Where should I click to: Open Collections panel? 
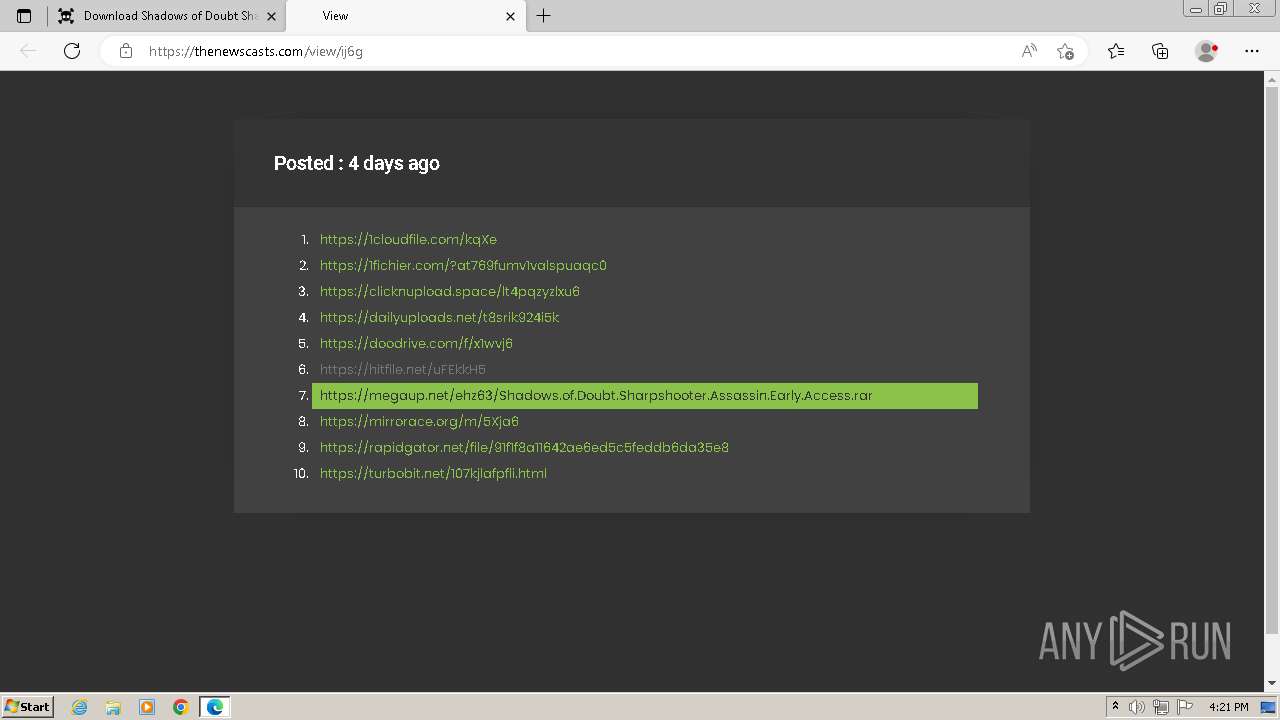pyautogui.click(x=1160, y=51)
